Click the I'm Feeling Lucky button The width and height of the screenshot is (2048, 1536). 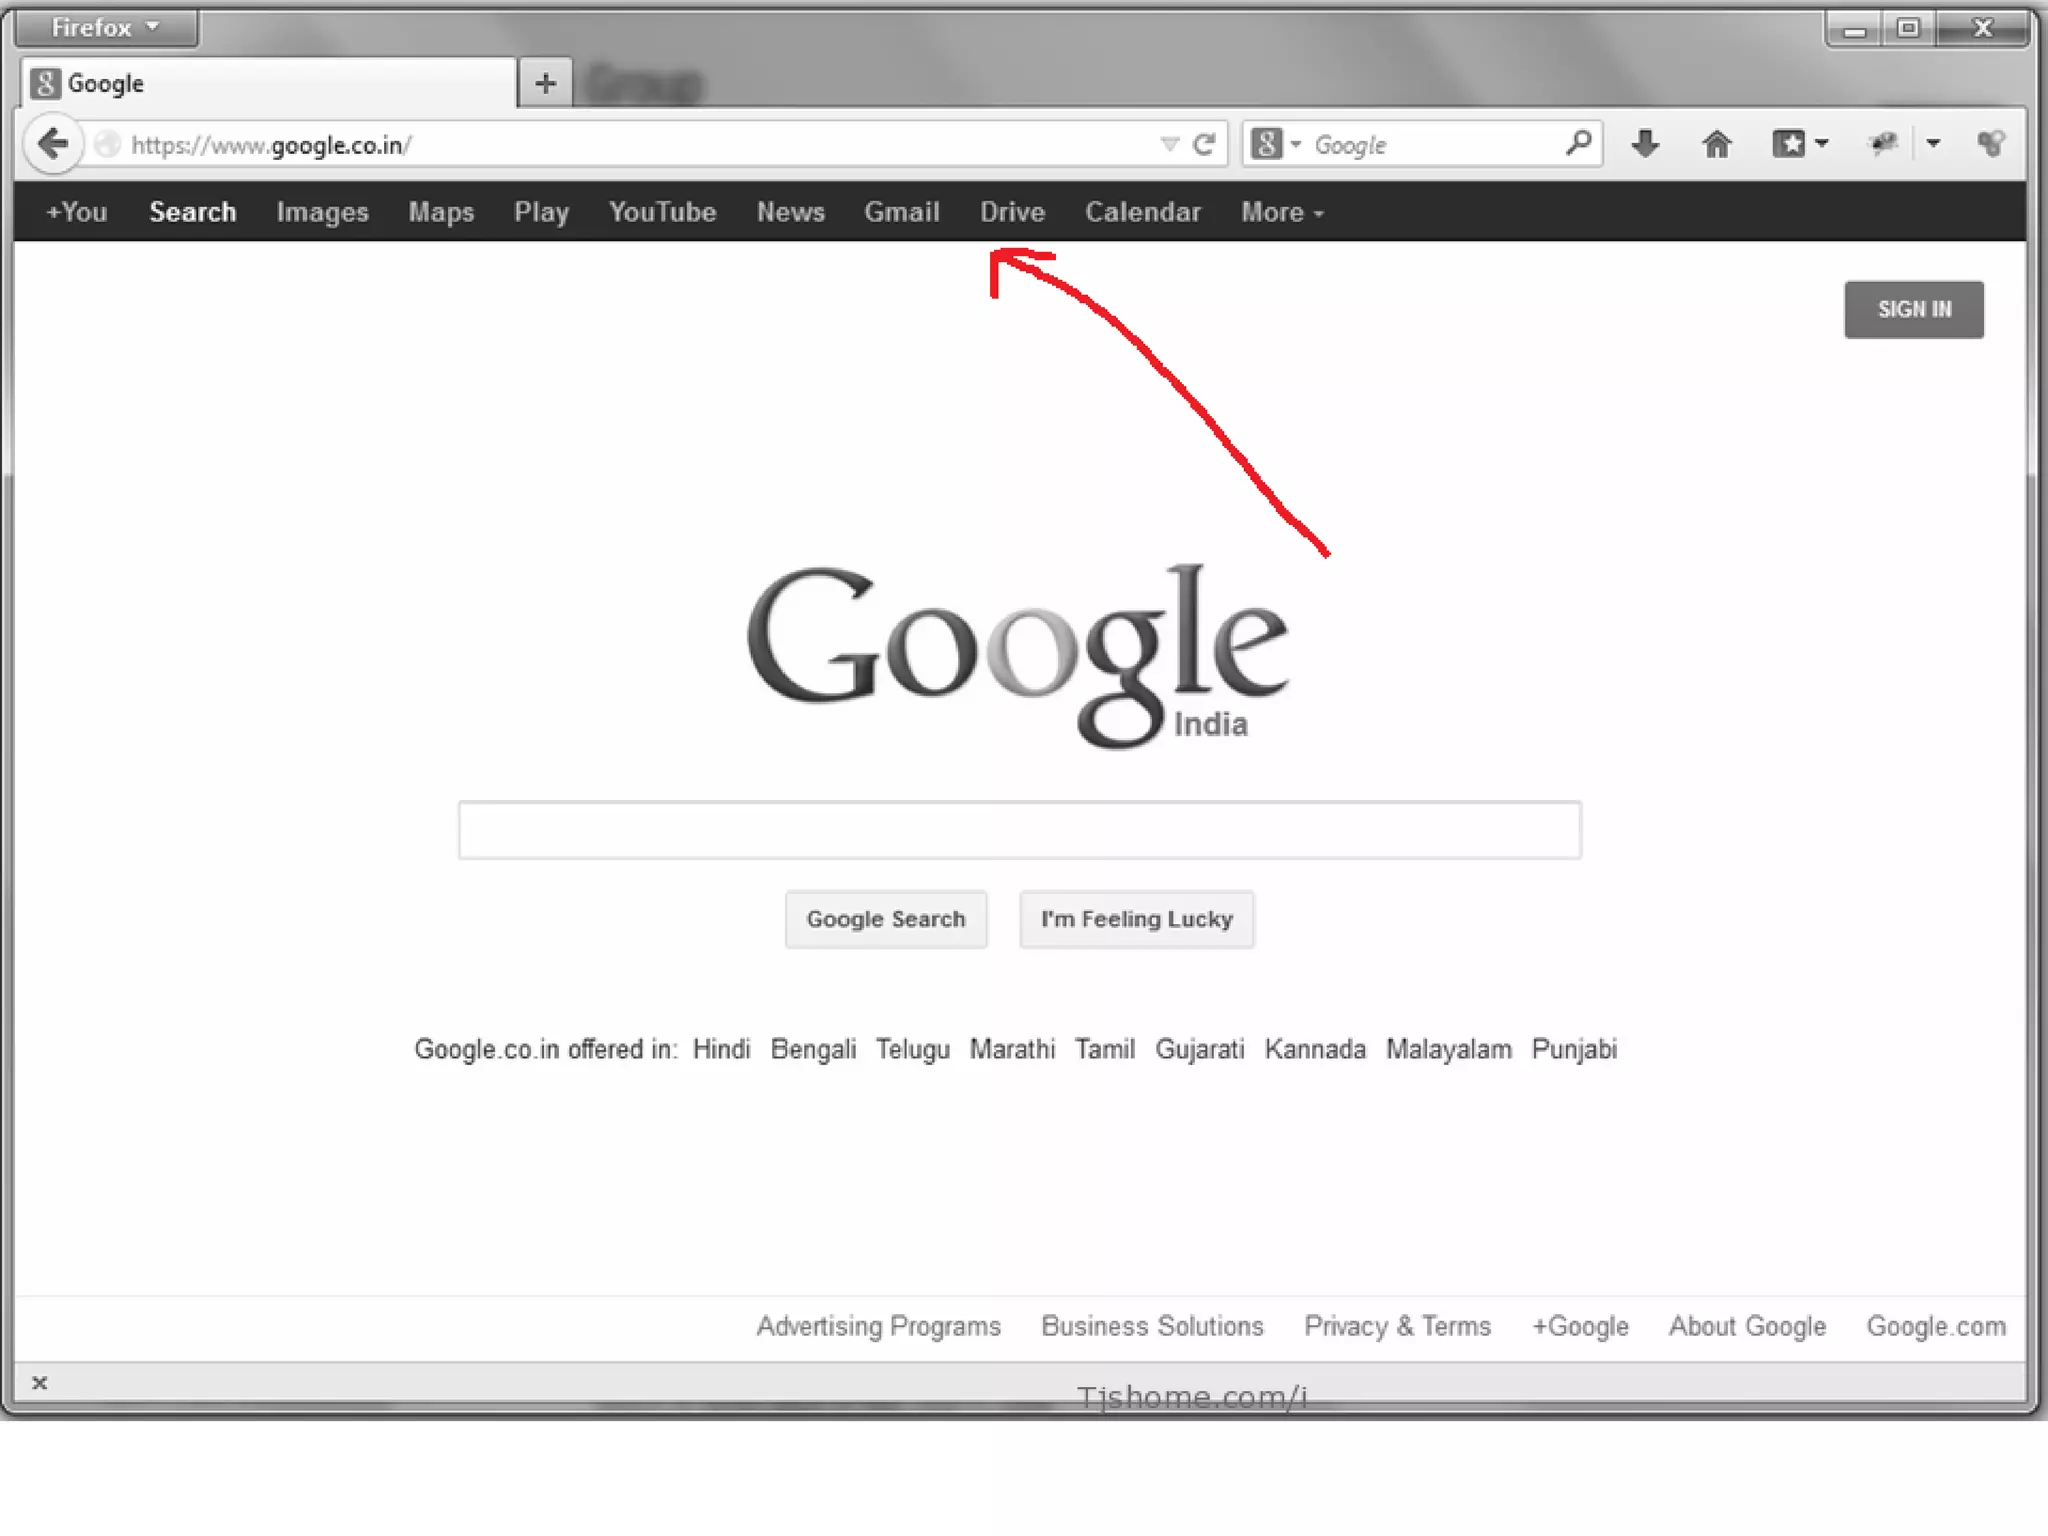point(1136,919)
